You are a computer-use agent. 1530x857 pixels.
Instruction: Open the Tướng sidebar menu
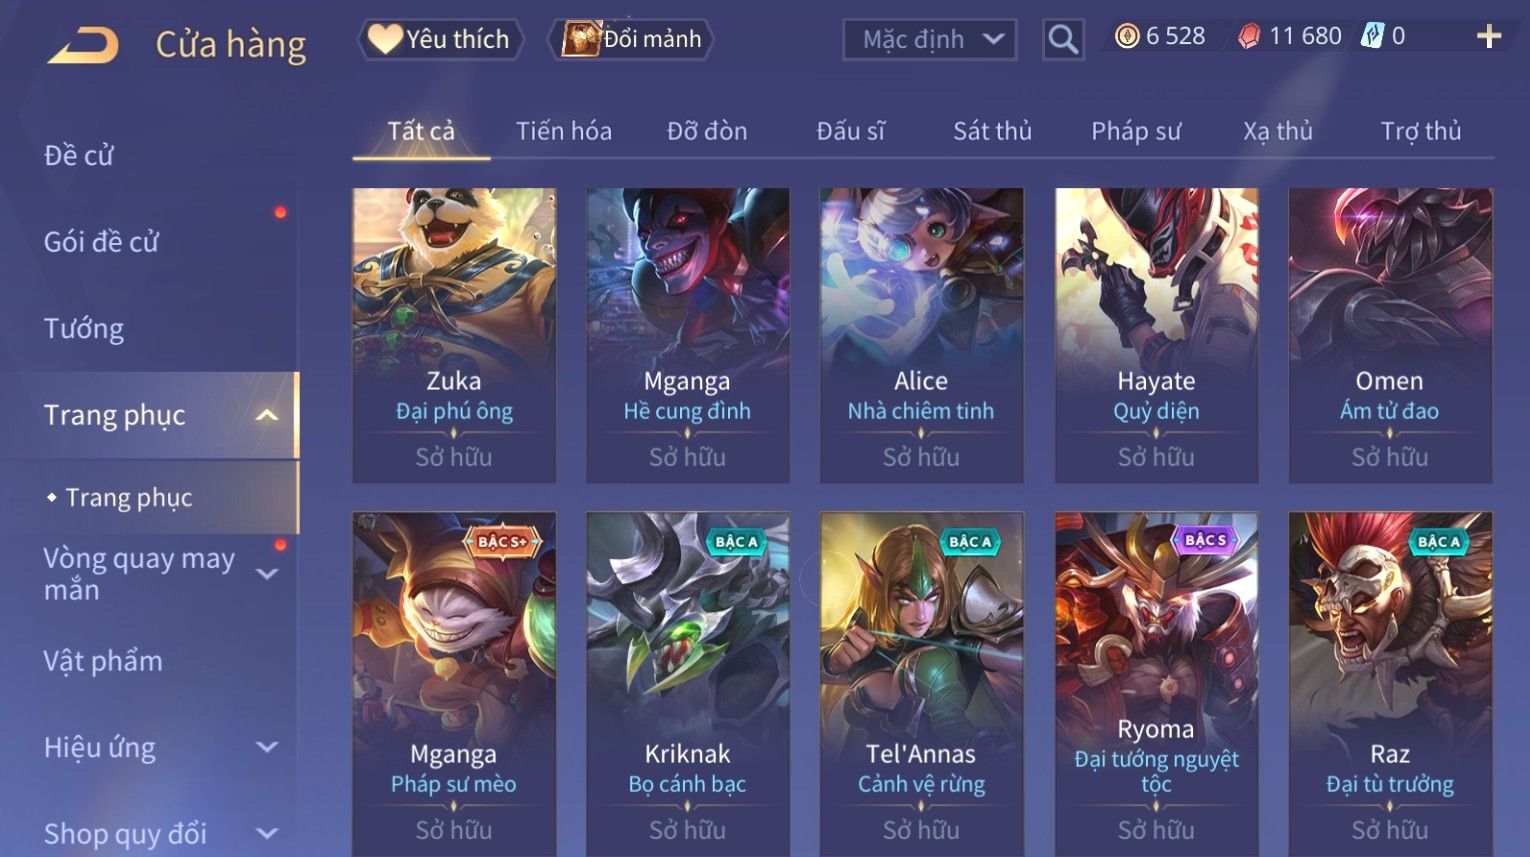point(84,328)
